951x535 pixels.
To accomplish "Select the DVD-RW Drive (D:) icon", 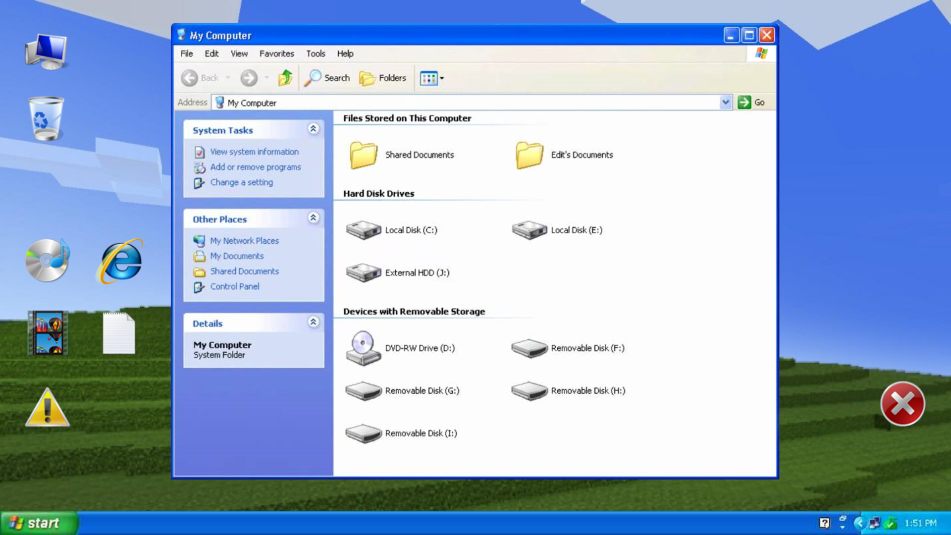I will pos(364,348).
